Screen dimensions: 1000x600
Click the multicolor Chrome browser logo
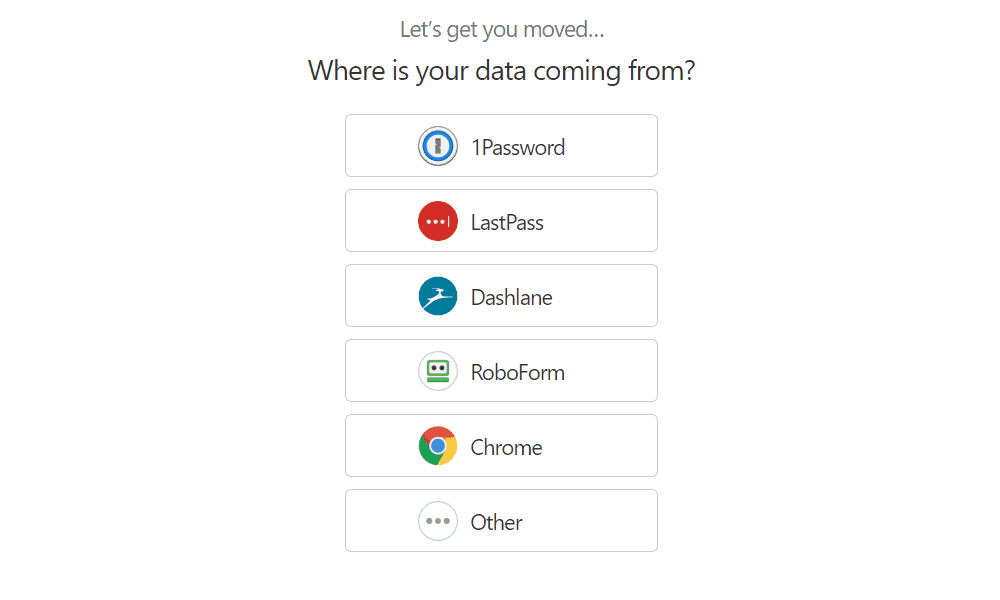pyautogui.click(x=438, y=446)
